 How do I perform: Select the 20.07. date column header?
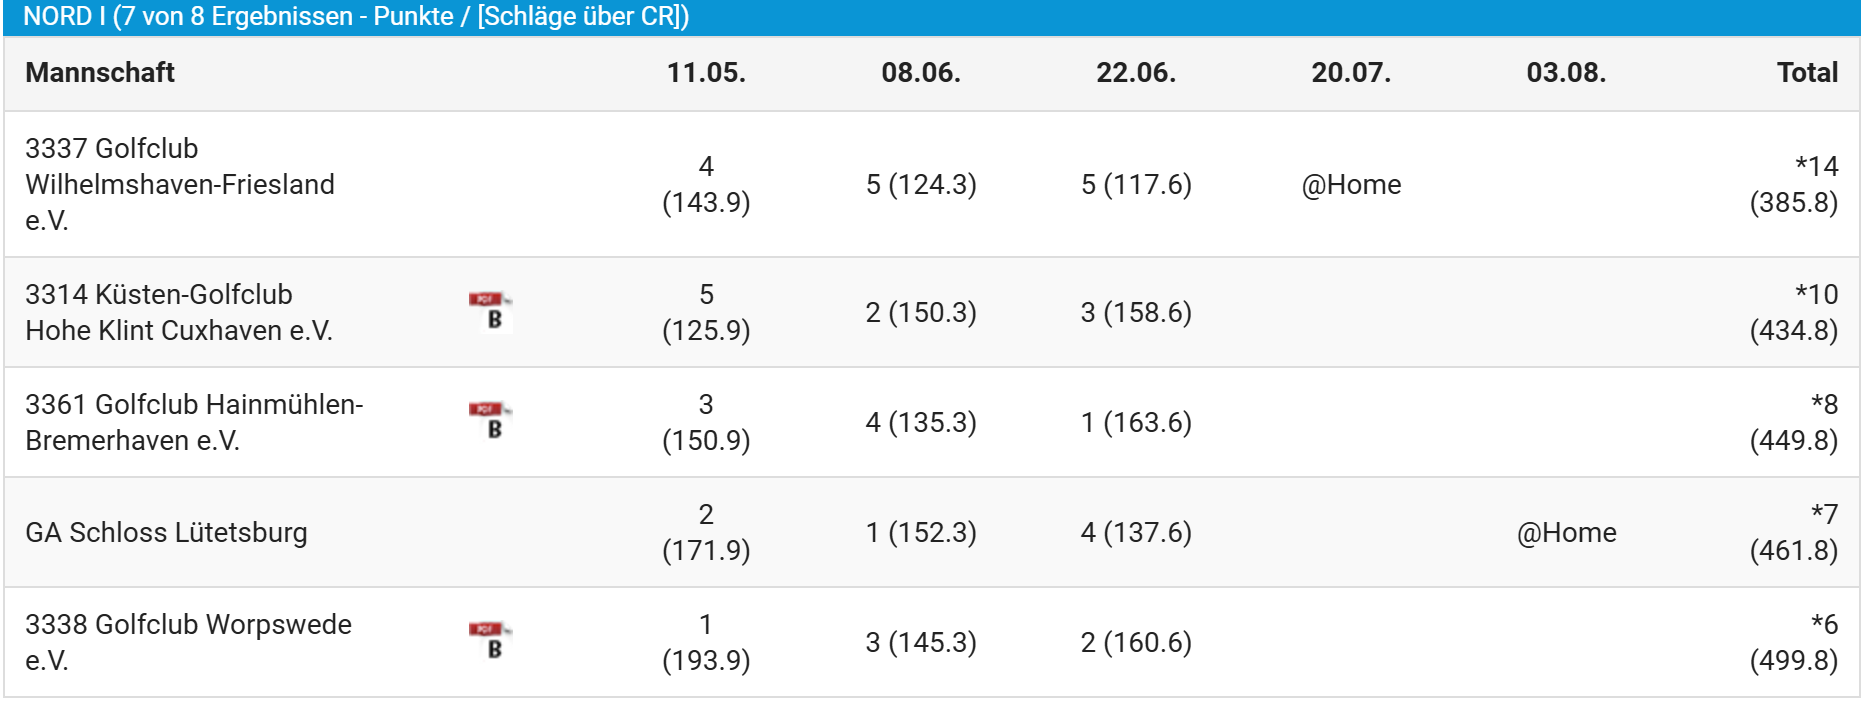point(1351,73)
